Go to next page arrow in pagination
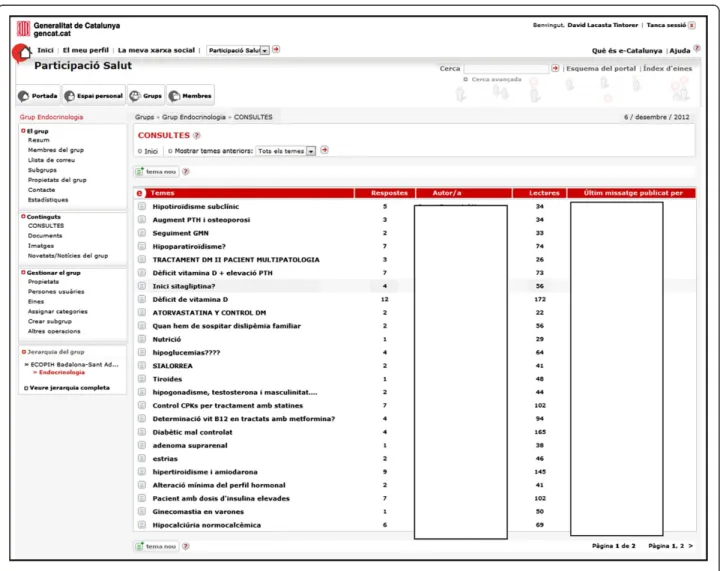The height and width of the screenshot is (571, 723). (x=691, y=546)
